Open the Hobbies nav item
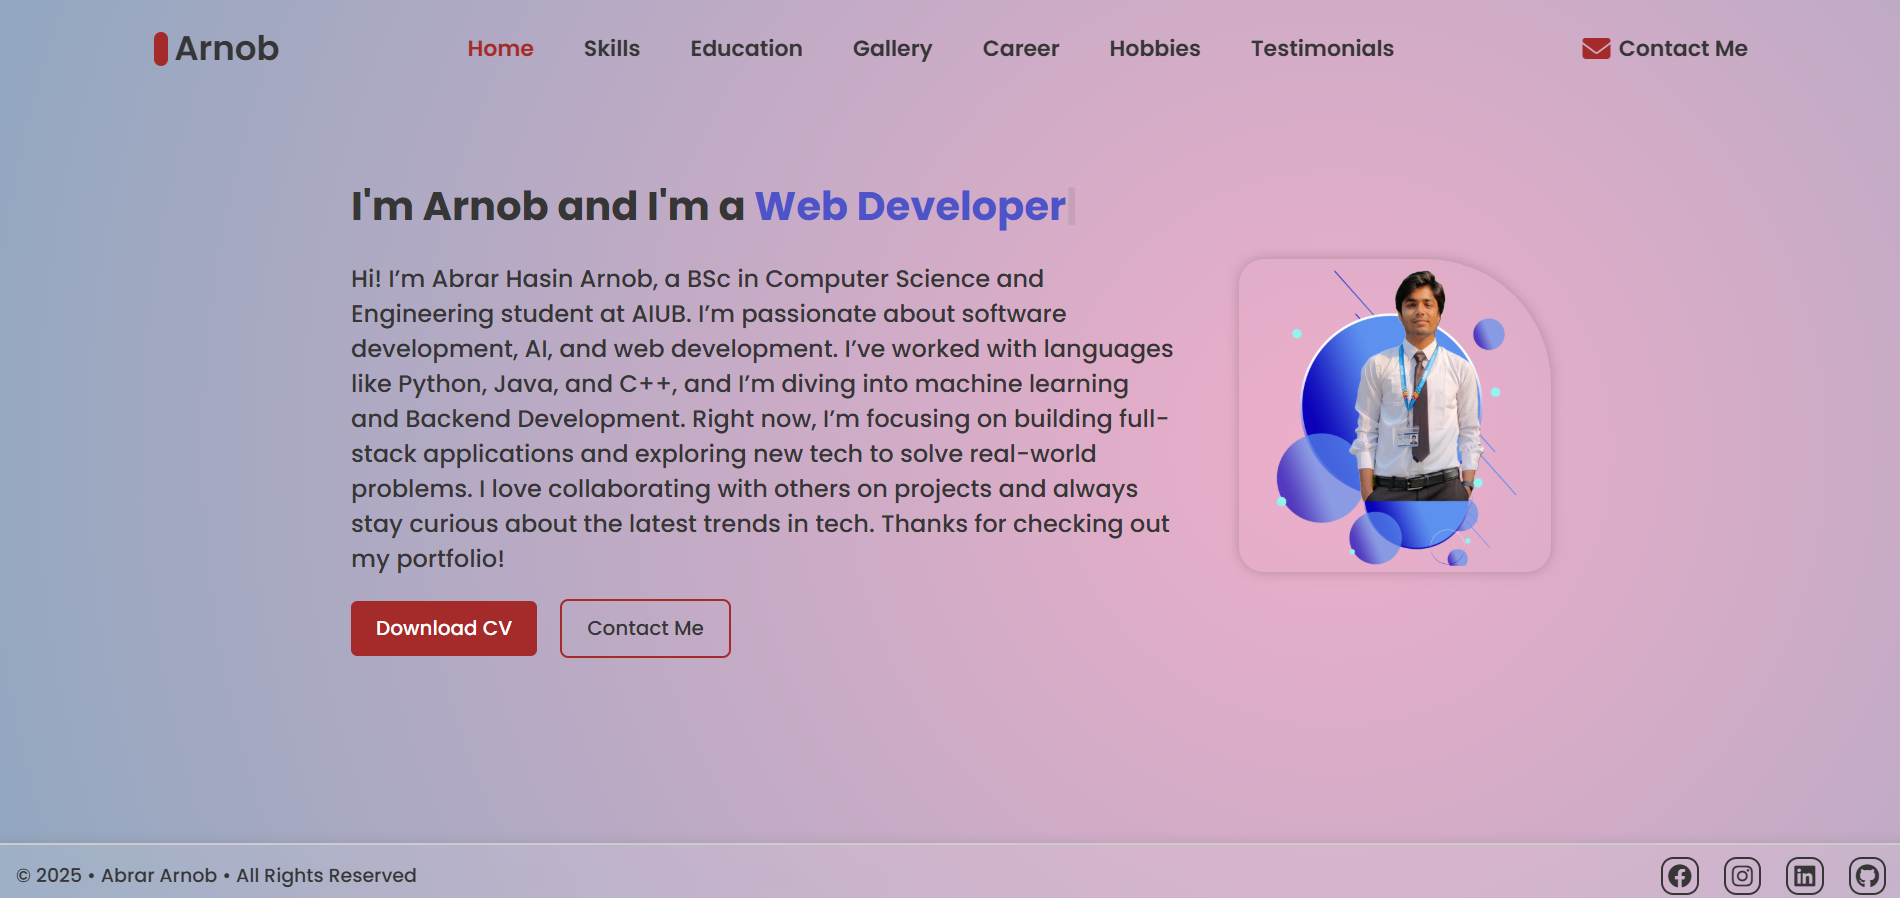1900x898 pixels. [x=1154, y=48]
